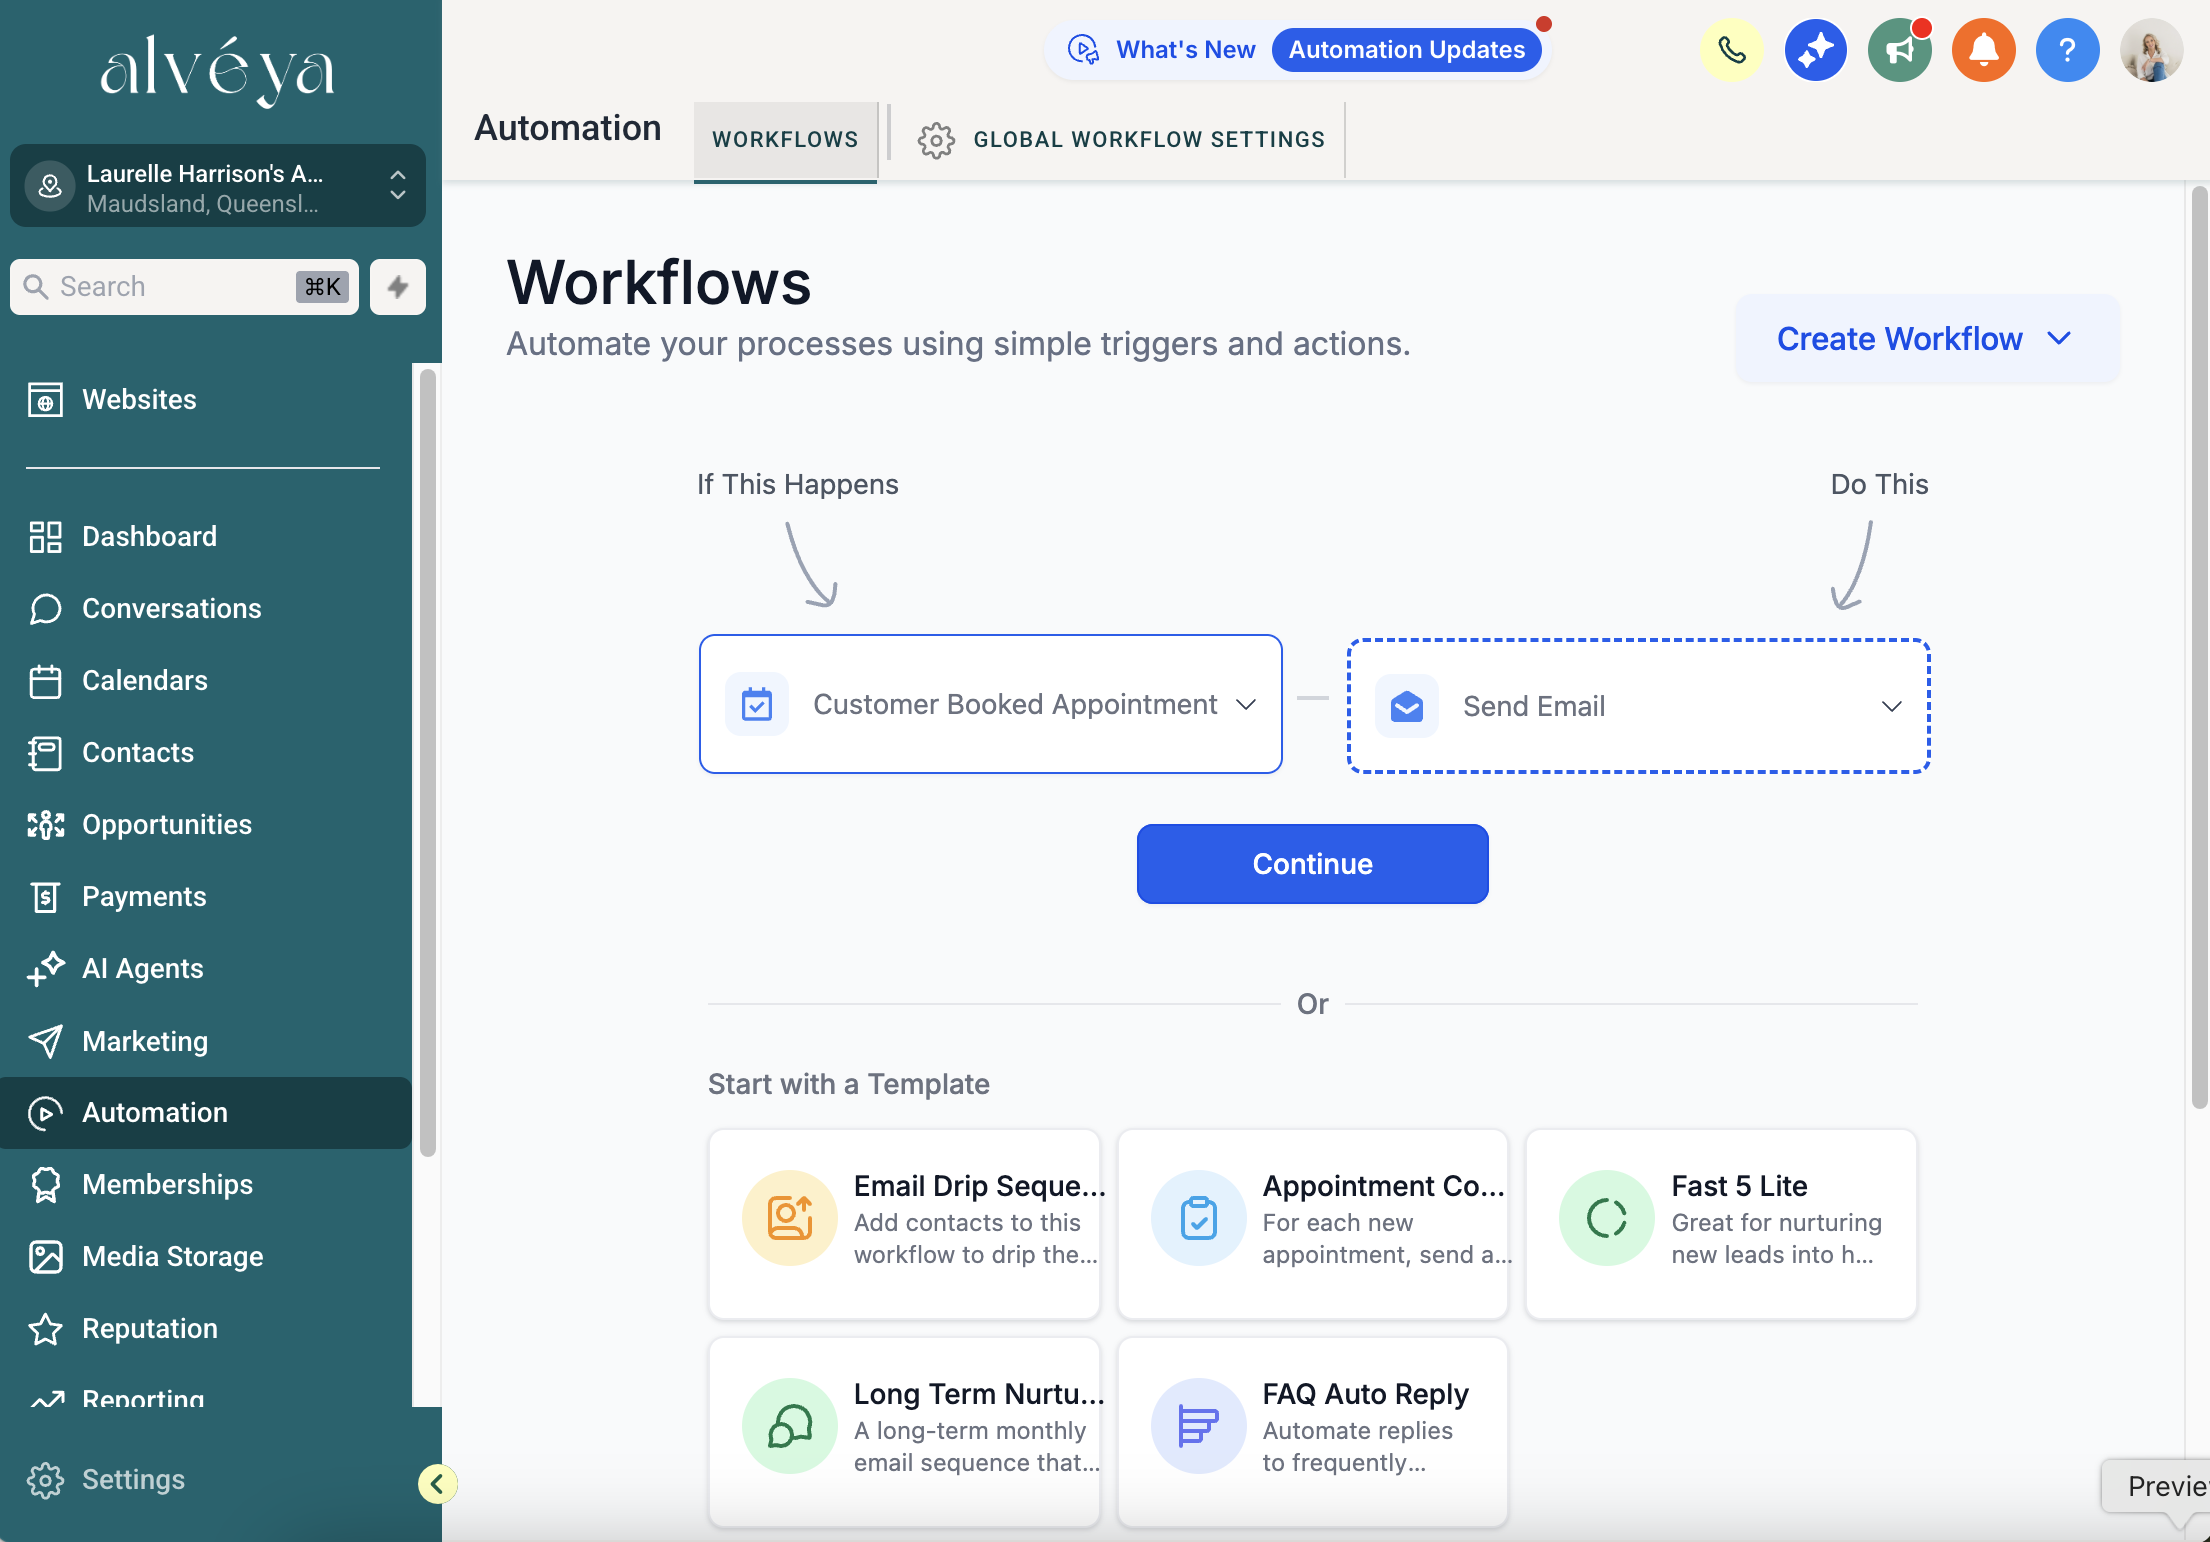Open the notifications bell

pos(1984,50)
